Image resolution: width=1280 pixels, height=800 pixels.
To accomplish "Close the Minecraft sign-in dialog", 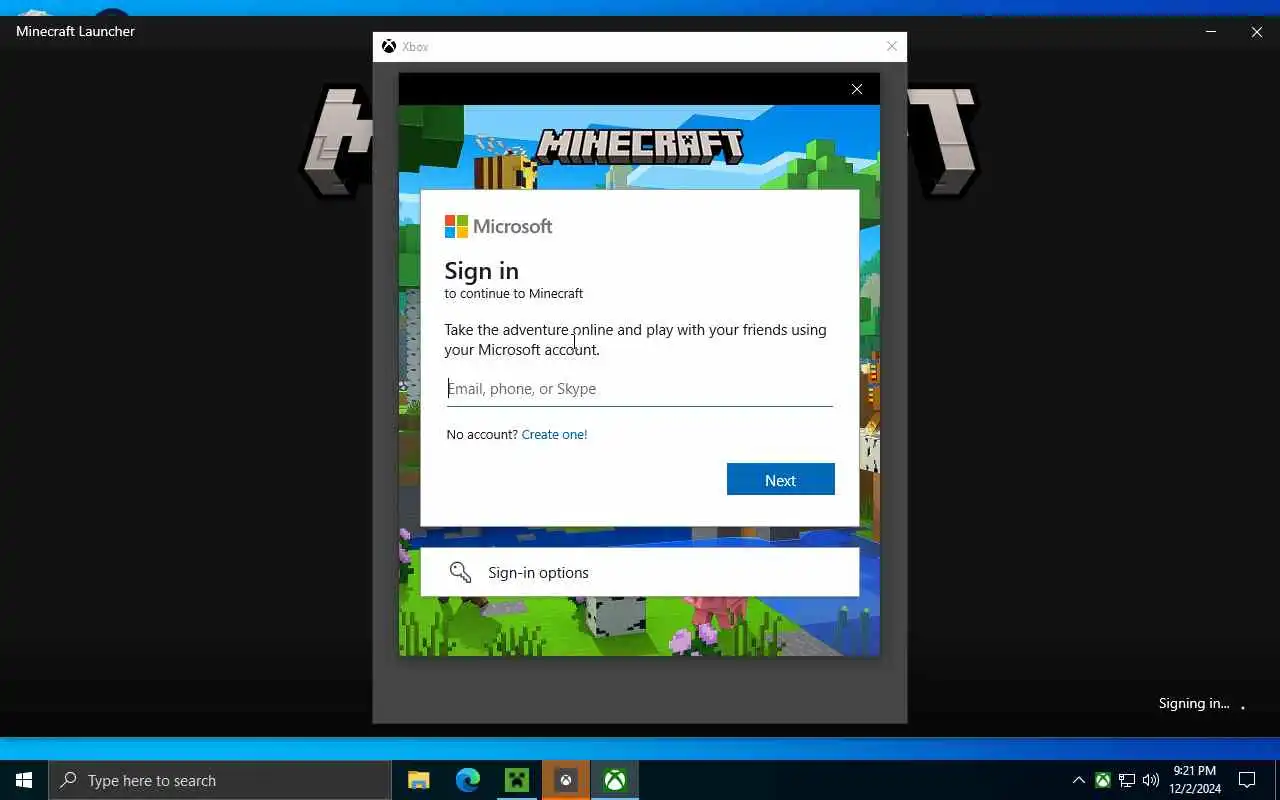I will coord(857,89).
